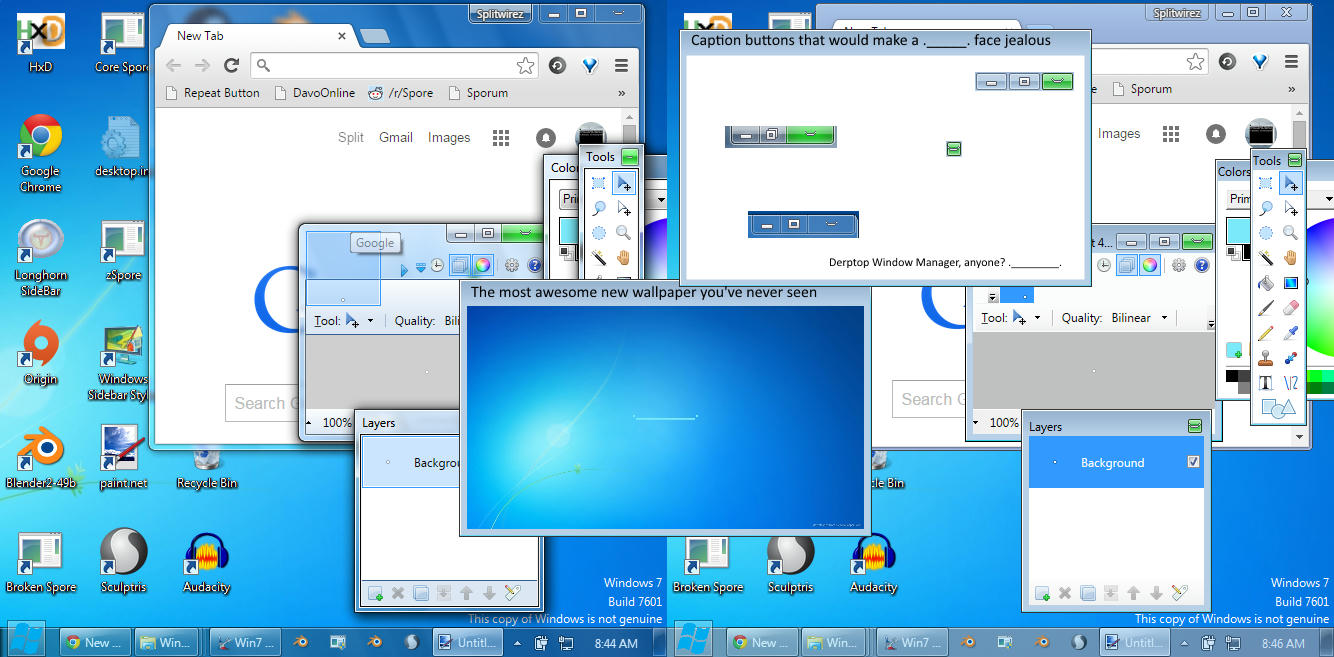The height and width of the screenshot is (657, 1334).
Task: Show hidden tray icons beside 8:44 AM clock
Action: pyautogui.click(x=515, y=643)
